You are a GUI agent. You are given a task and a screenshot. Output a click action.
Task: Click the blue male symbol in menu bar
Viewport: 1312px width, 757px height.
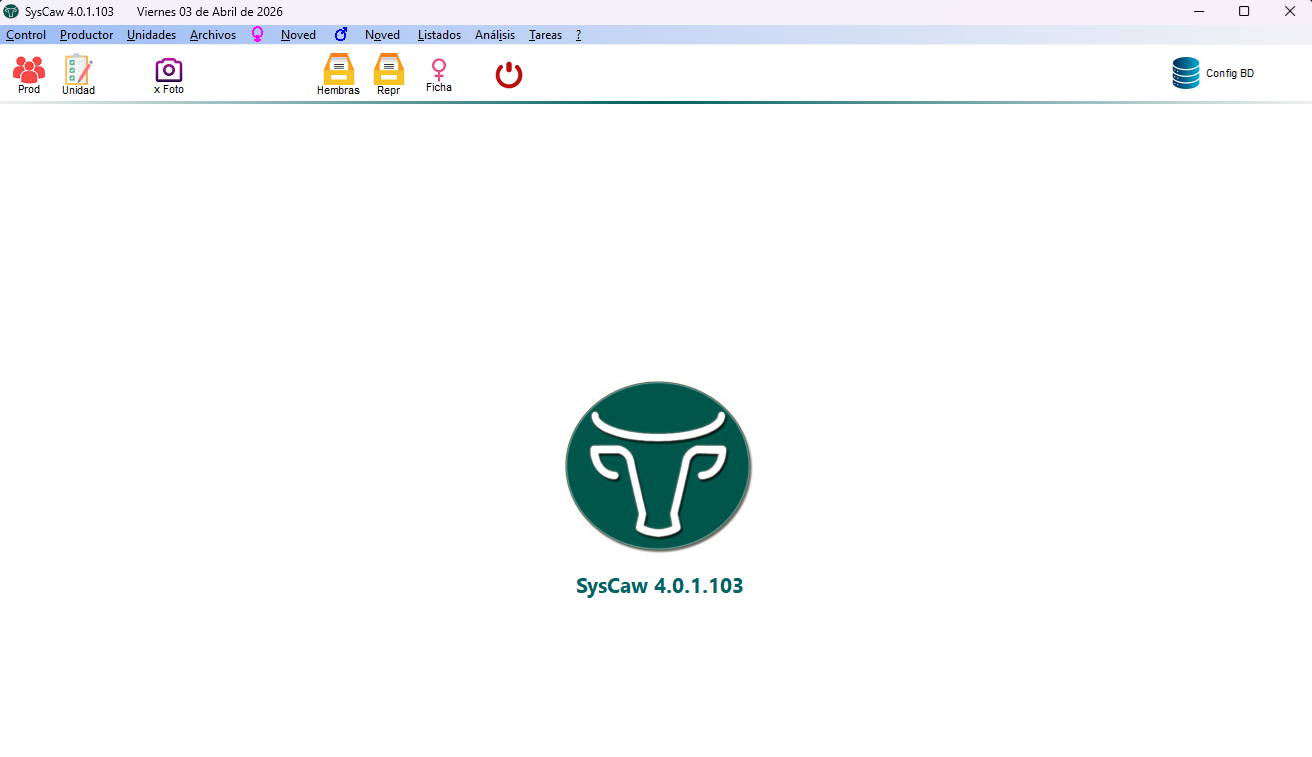coord(341,35)
